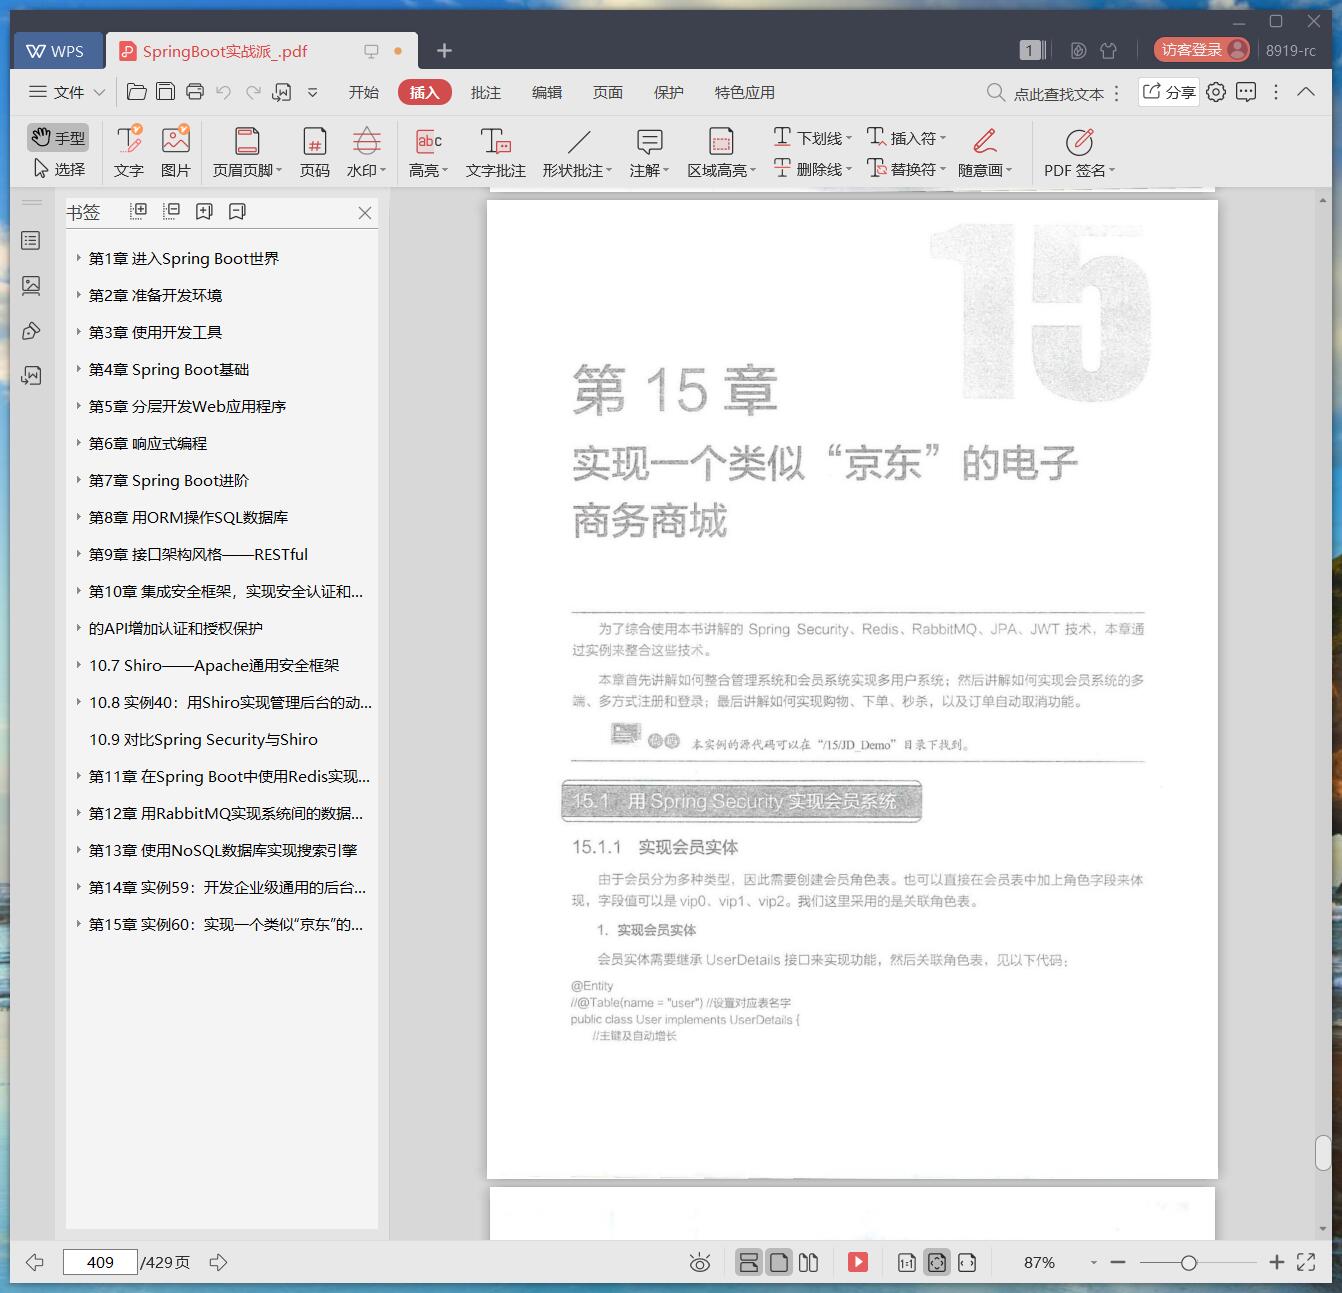Expand the 第1章 进入Spring Boot世界 bookmark
This screenshot has height=1293, width=1342.
pyautogui.click(x=78, y=258)
